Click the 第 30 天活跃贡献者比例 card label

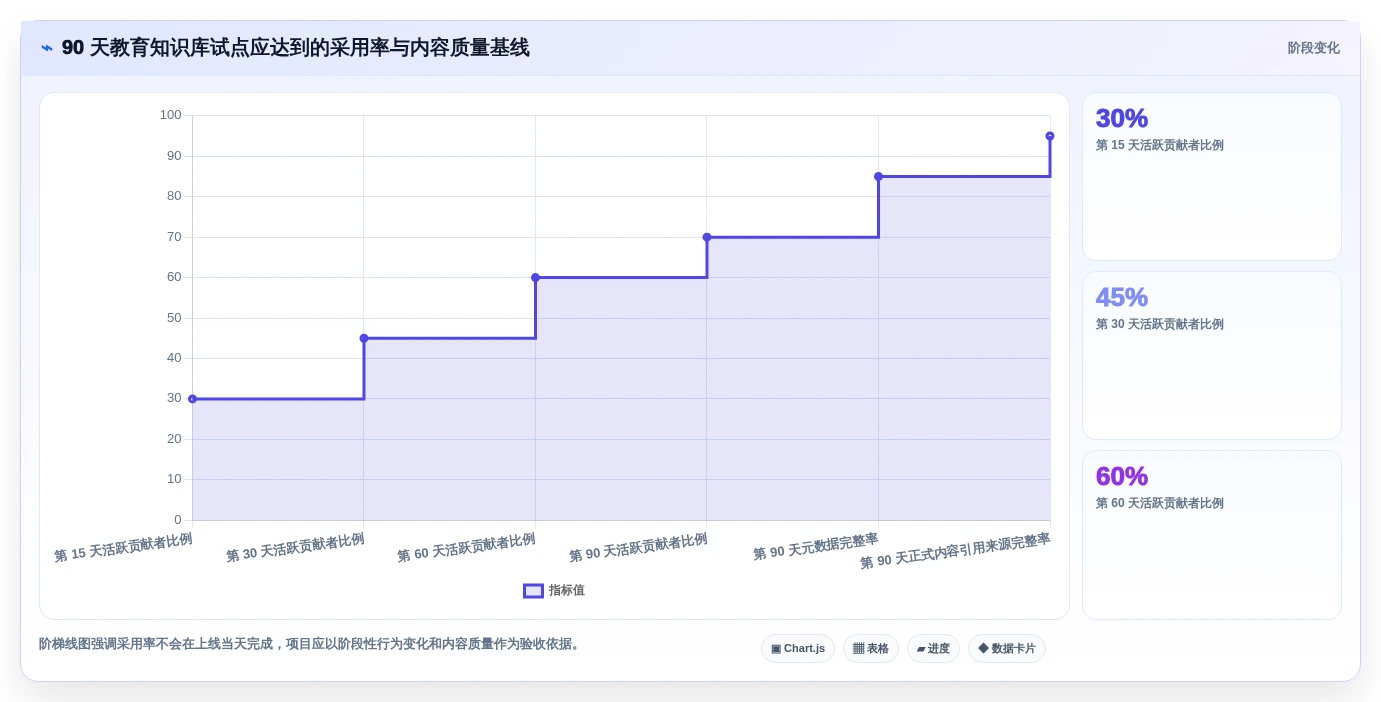coord(1159,324)
